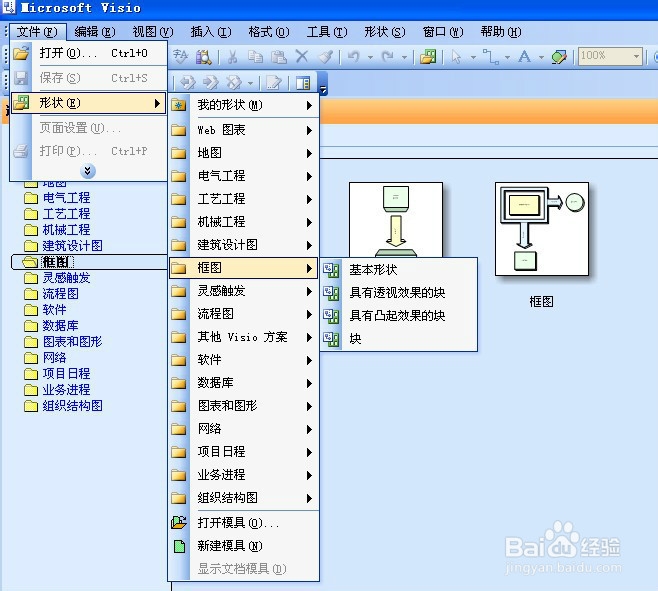658x591 pixels.
Task: Click the New Stencil green page icon
Action: point(180,546)
